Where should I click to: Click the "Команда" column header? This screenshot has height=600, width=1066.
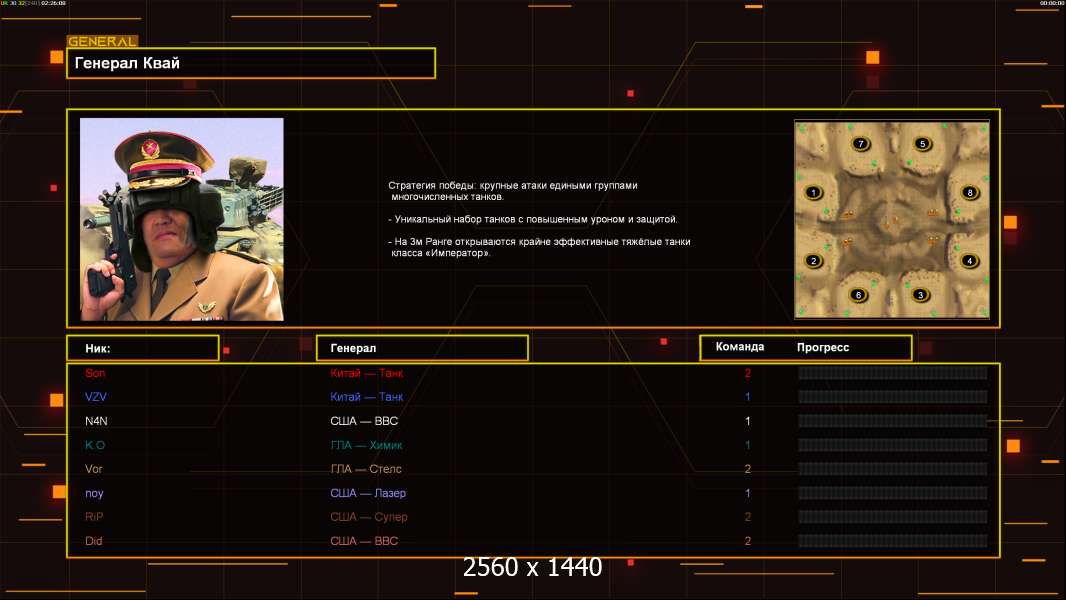(x=740, y=347)
